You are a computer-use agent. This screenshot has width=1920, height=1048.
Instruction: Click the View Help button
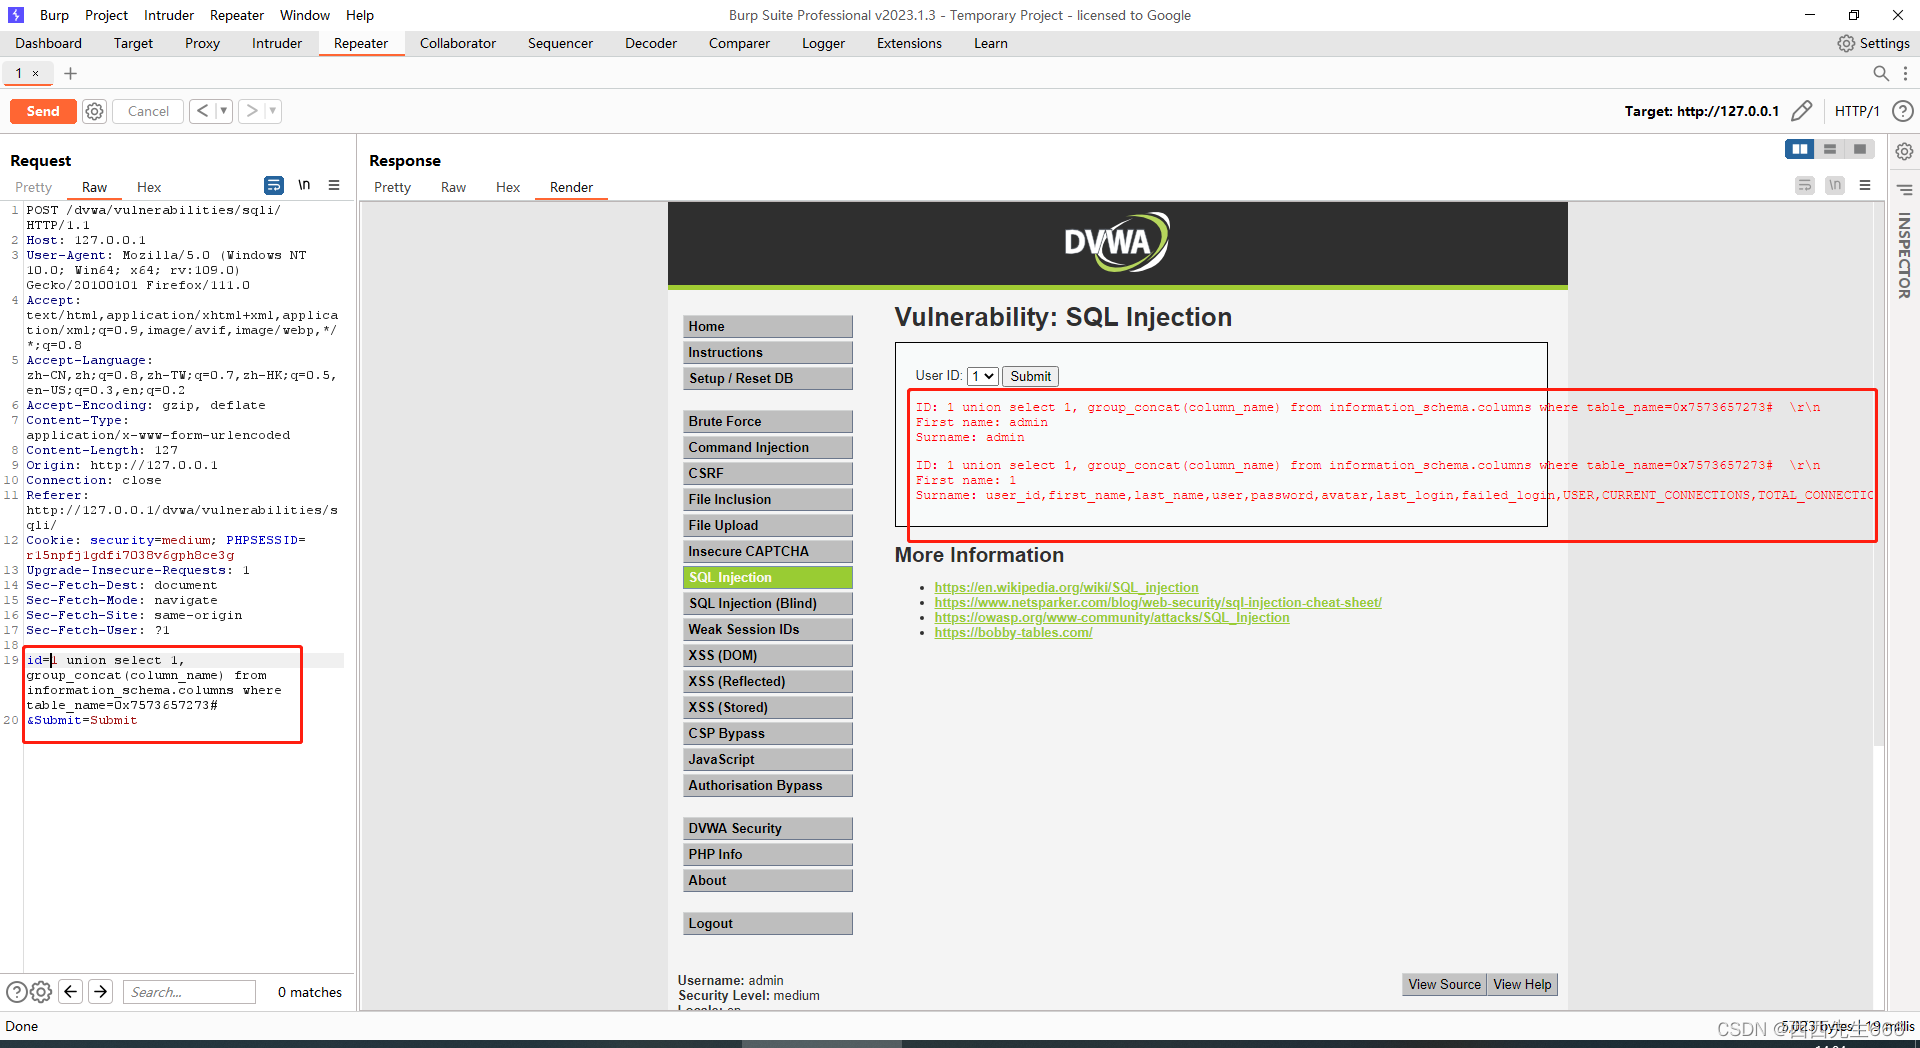[1522, 984]
